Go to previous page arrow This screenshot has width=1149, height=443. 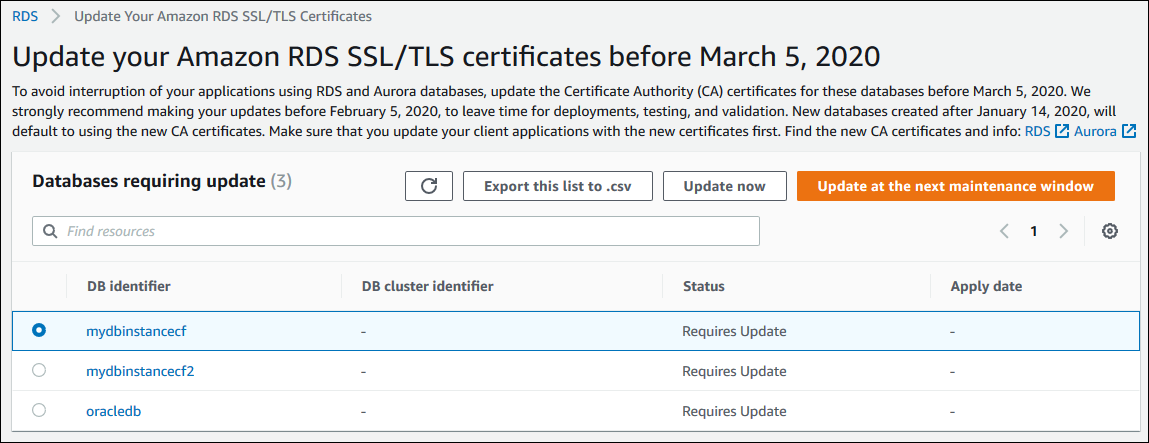tap(1004, 231)
